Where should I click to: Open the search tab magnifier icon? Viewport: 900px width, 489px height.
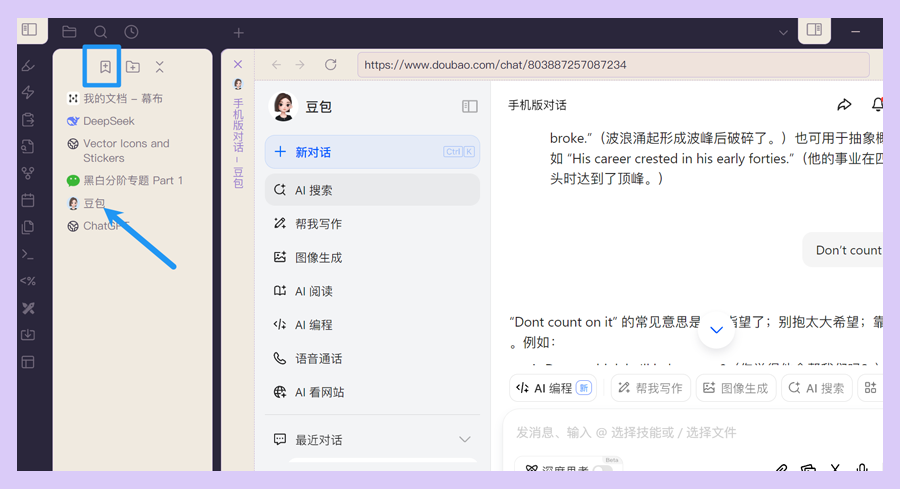tap(100, 32)
